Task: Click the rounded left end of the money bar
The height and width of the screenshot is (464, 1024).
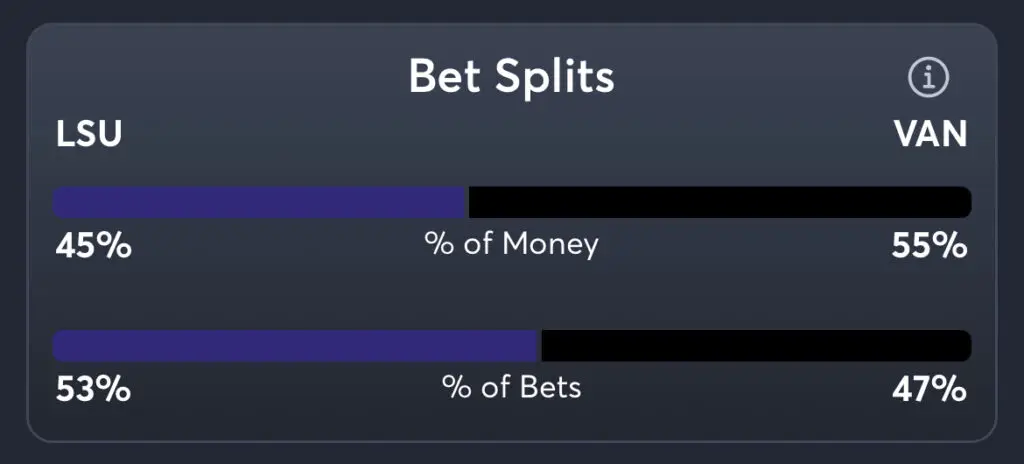Action: (x=59, y=202)
